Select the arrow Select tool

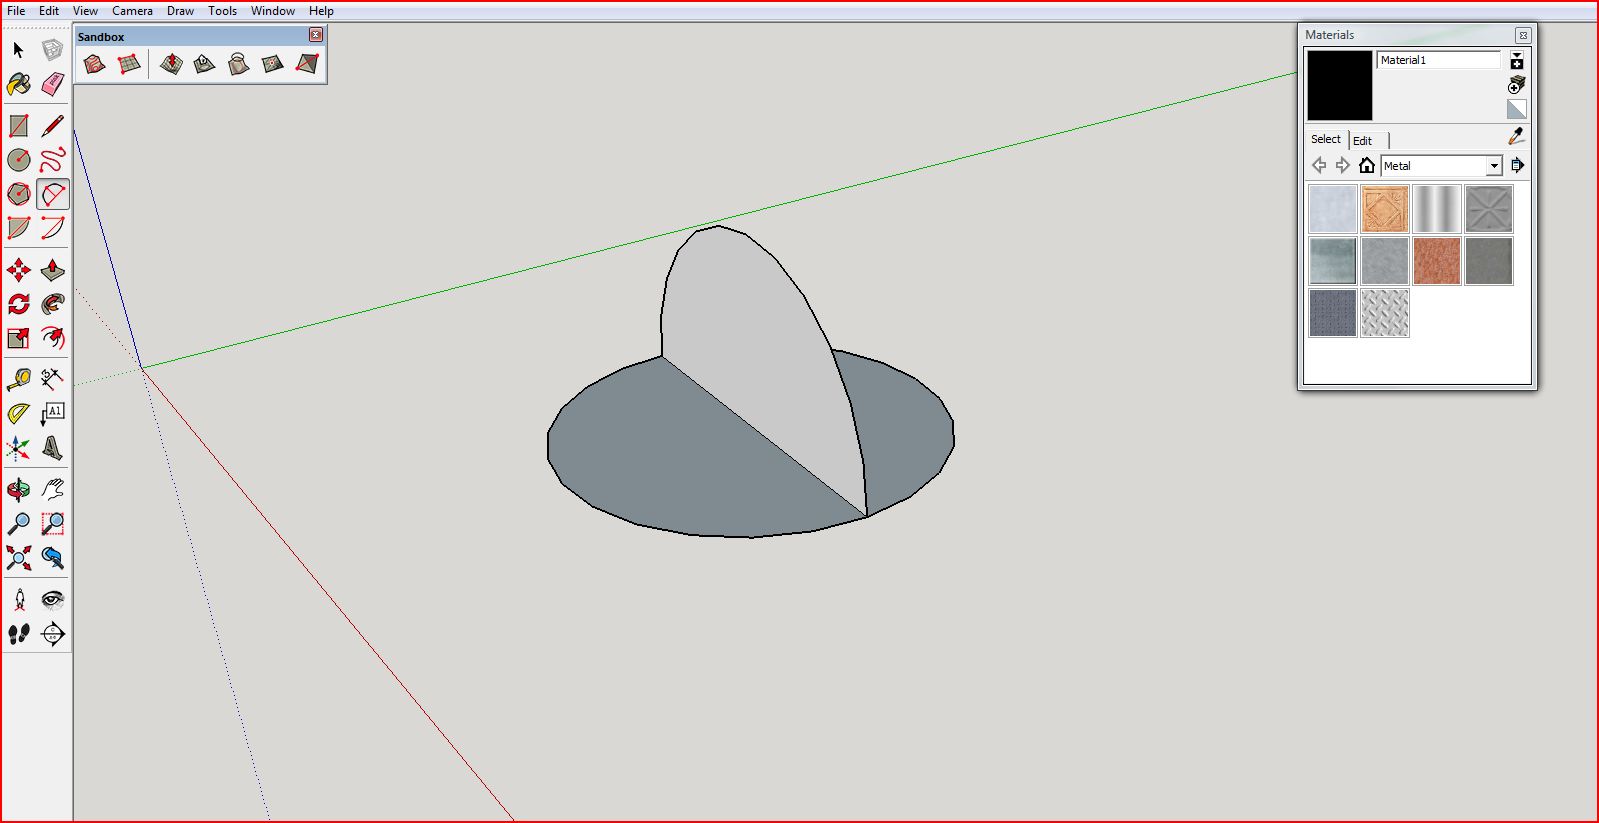pyautogui.click(x=18, y=49)
